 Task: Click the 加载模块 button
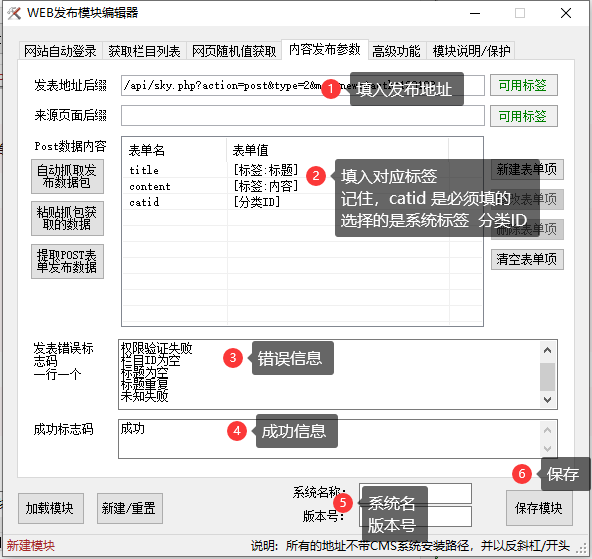[51, 508]
